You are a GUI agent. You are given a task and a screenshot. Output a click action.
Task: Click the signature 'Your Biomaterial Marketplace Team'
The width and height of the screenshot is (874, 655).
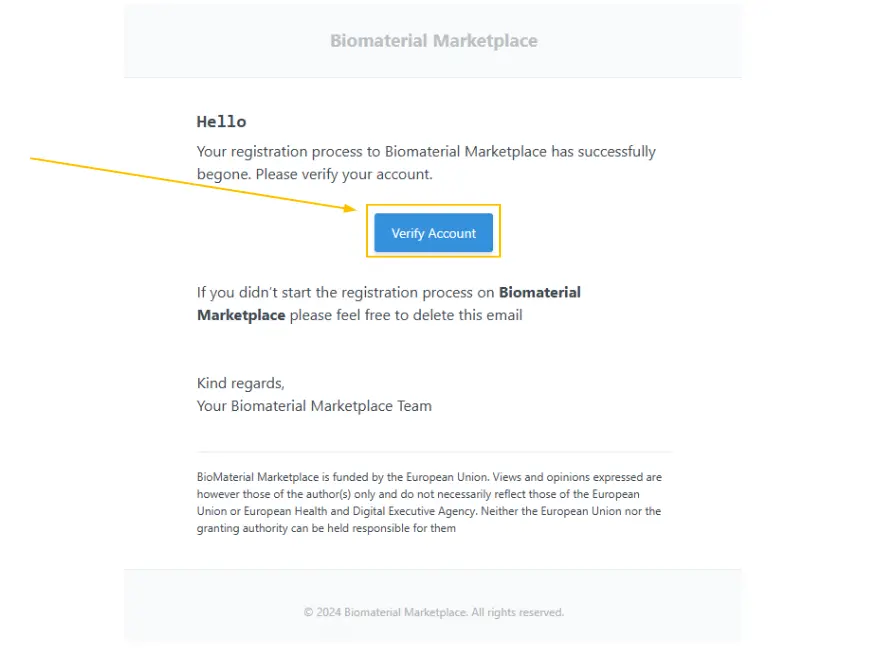(x=314, y=406)
